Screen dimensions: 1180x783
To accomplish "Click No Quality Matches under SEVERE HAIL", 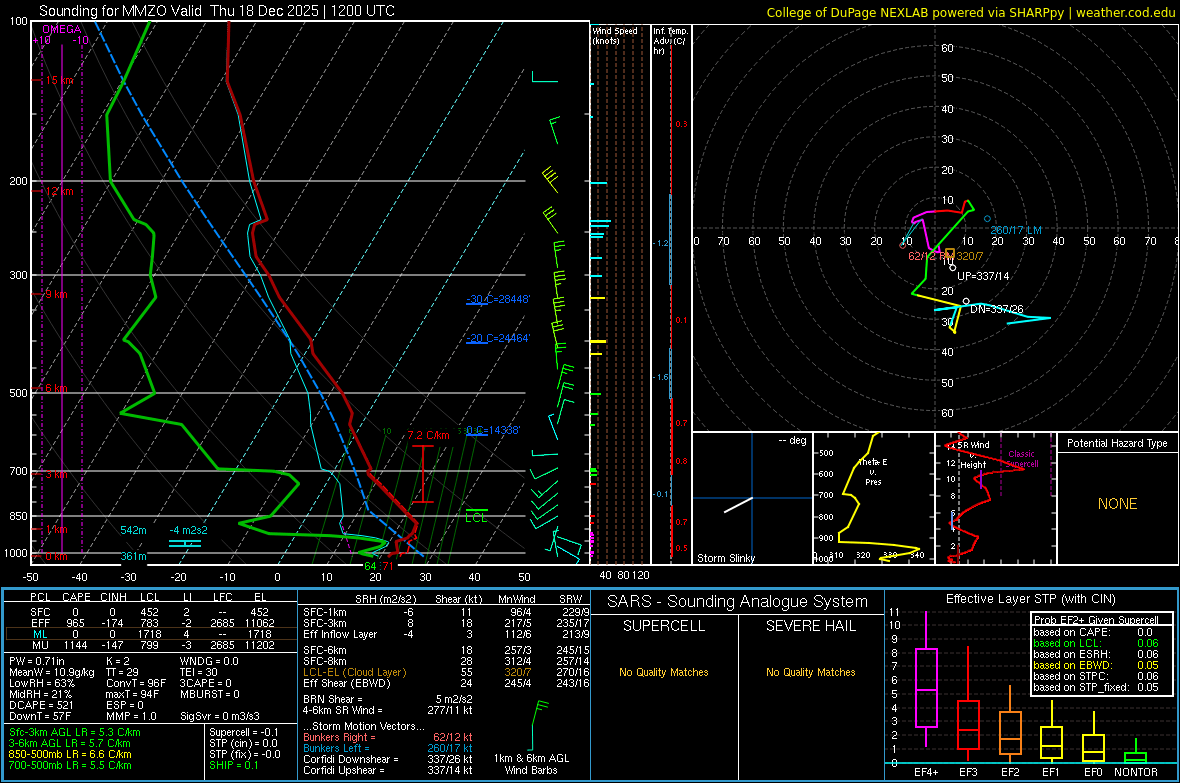I will pyautogui.click(x=810, y=672).
